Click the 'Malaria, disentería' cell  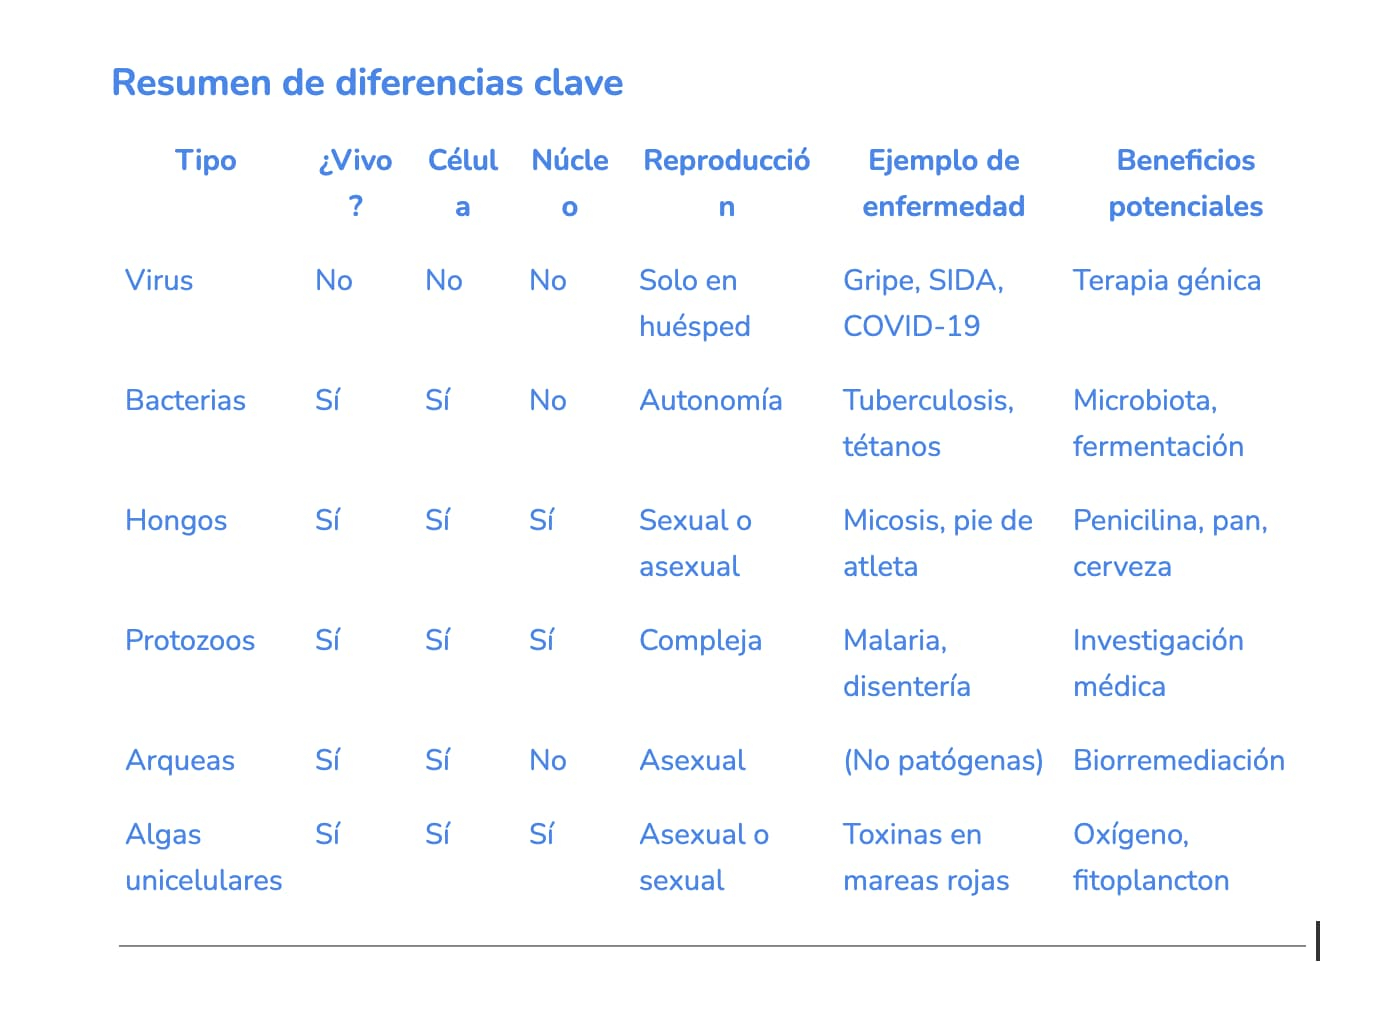point(906,663)
